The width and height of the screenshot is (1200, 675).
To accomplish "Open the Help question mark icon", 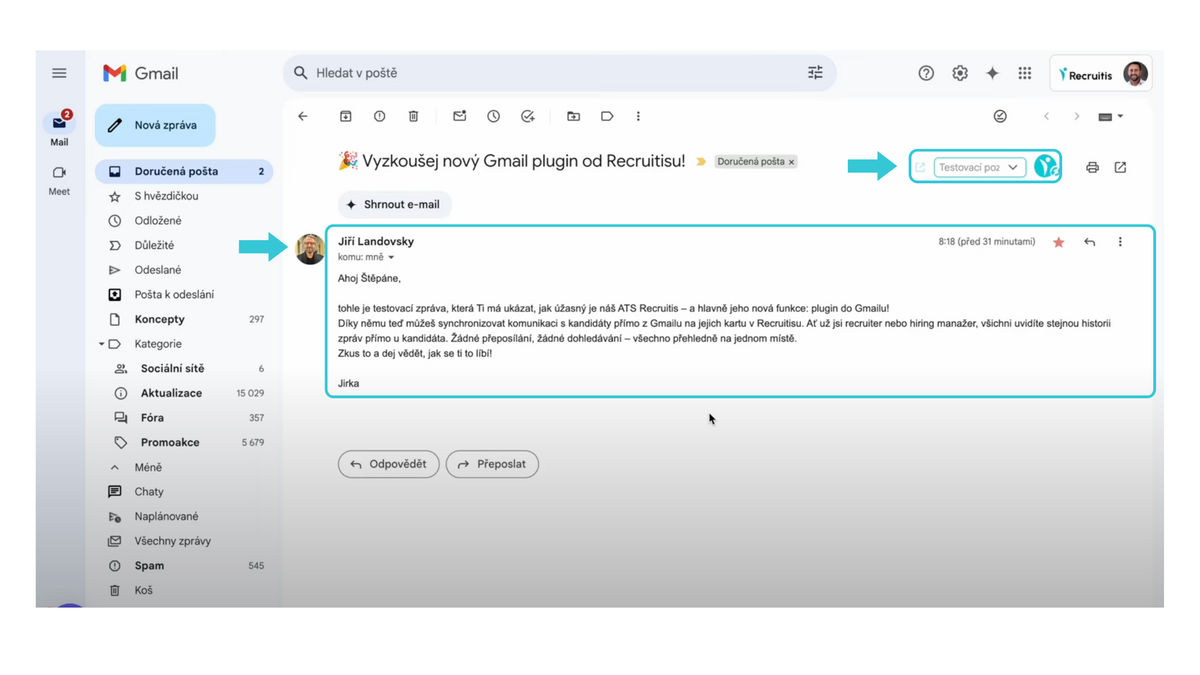I will [x=926, y=73].
